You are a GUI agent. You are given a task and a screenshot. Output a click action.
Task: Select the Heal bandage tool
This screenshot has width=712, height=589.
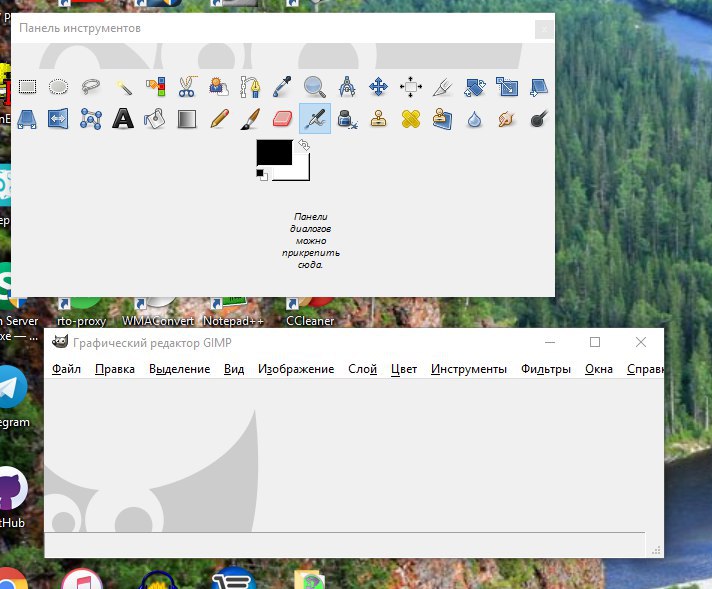(x=410, y=119)
